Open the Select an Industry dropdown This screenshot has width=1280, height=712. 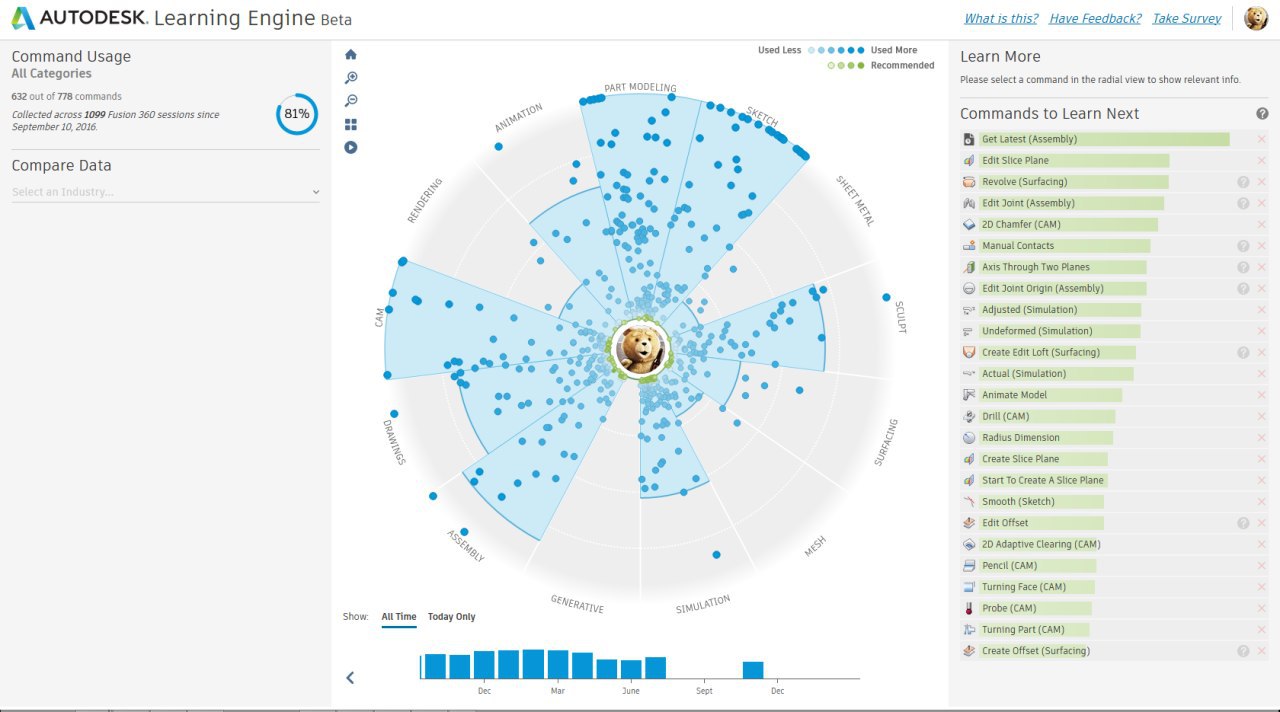point(166,192)
